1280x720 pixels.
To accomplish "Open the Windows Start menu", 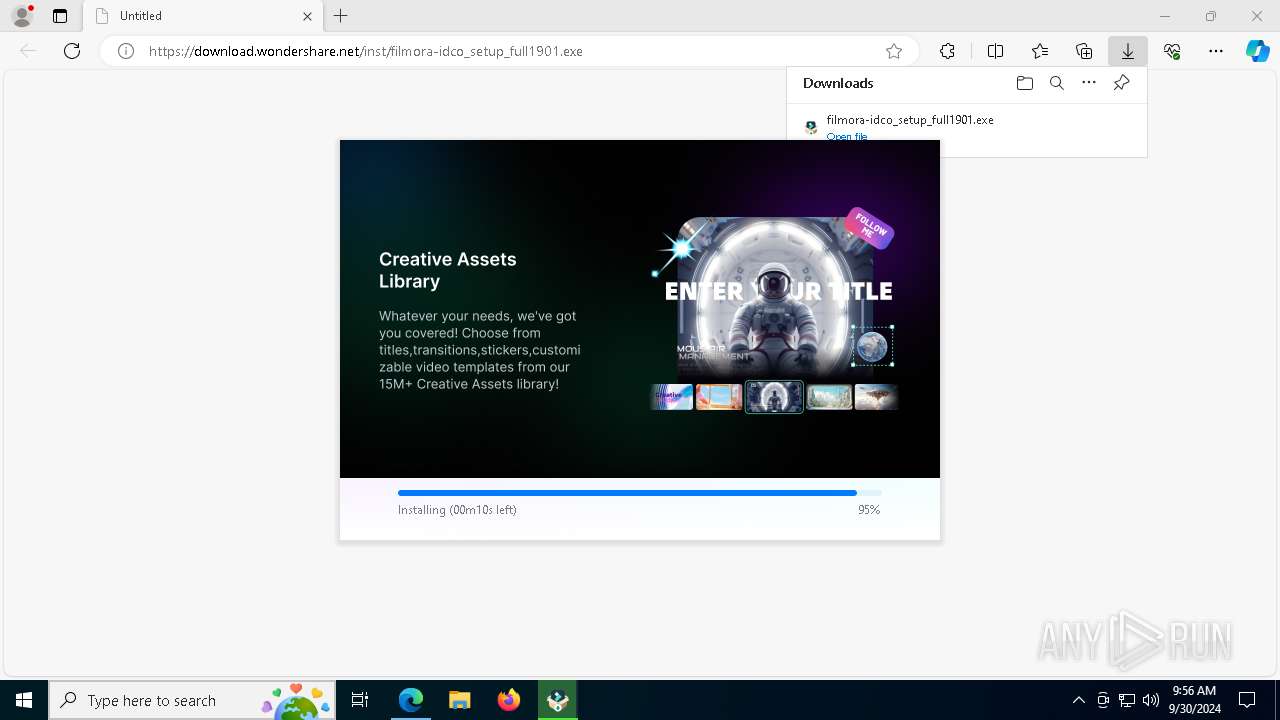I will pyautogui.click(x=24, y=700).
